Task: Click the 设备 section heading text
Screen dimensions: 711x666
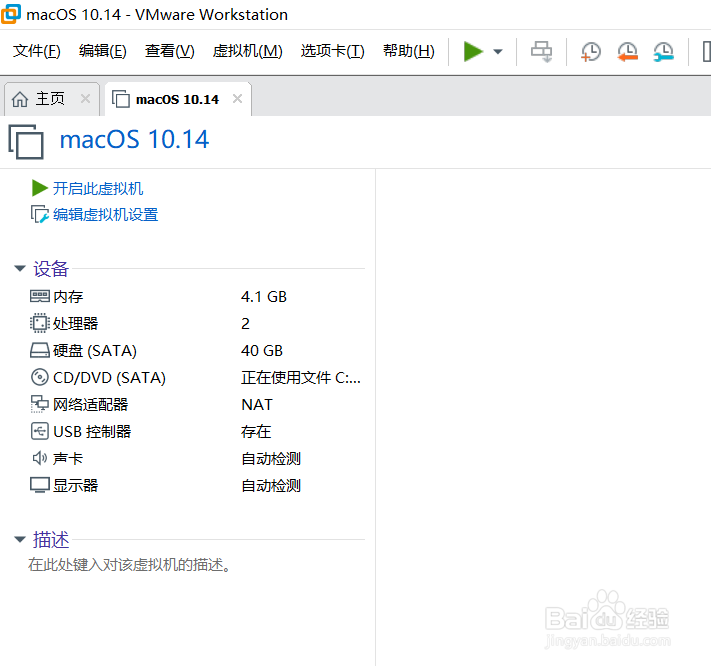Action: tap(51, 268)
